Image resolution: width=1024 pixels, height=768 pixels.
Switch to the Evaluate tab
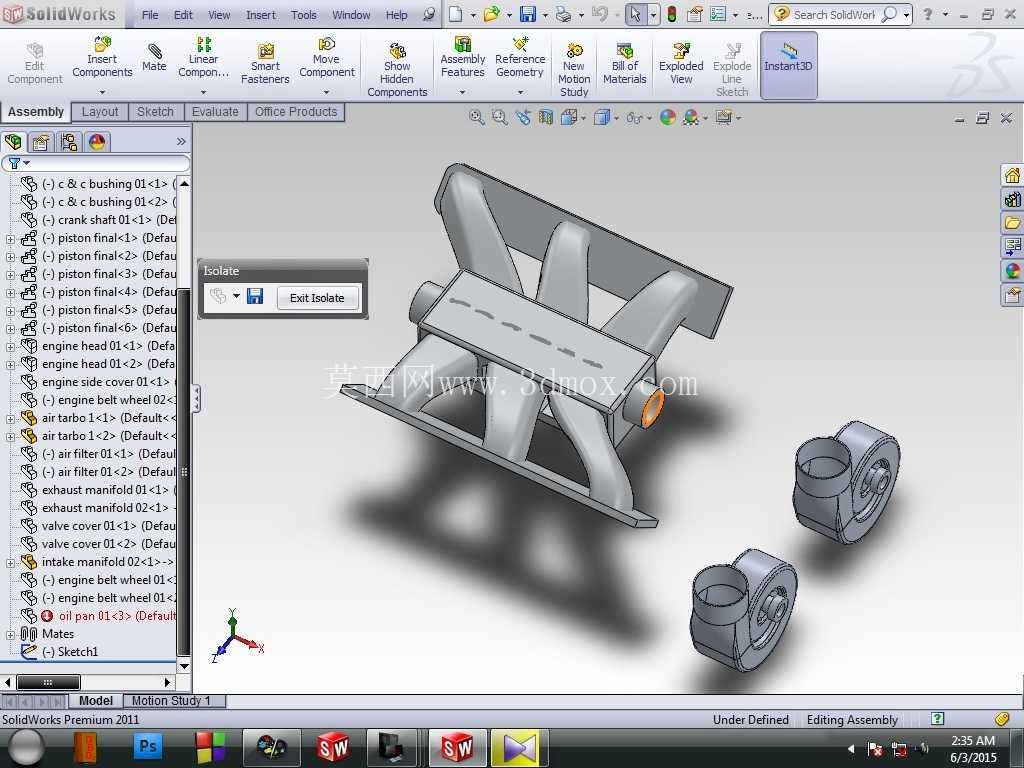tap(215, 112)
